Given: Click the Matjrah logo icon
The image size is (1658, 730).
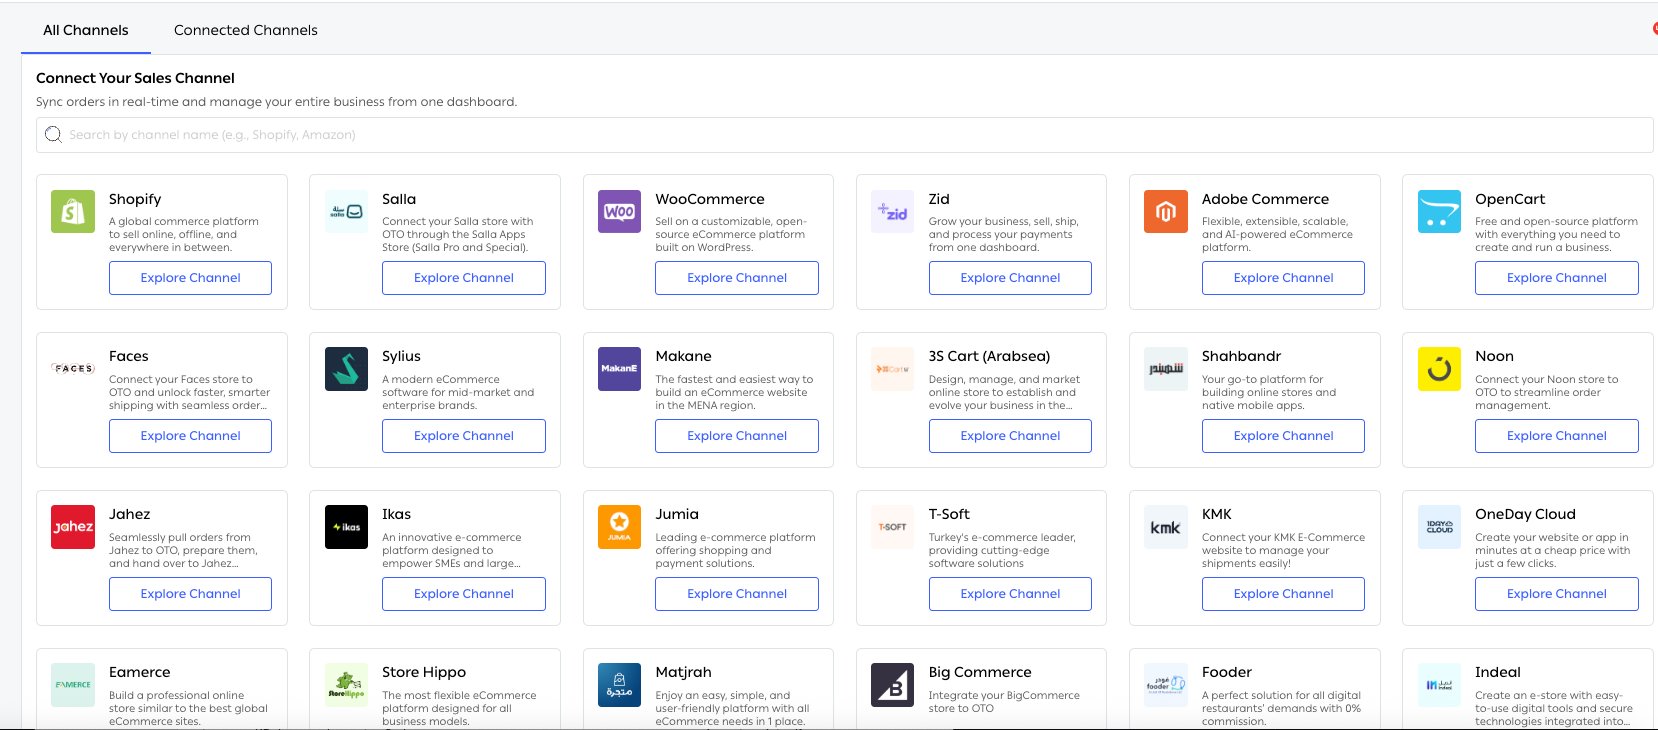Looking at the screenshot, I should point(619,685).
